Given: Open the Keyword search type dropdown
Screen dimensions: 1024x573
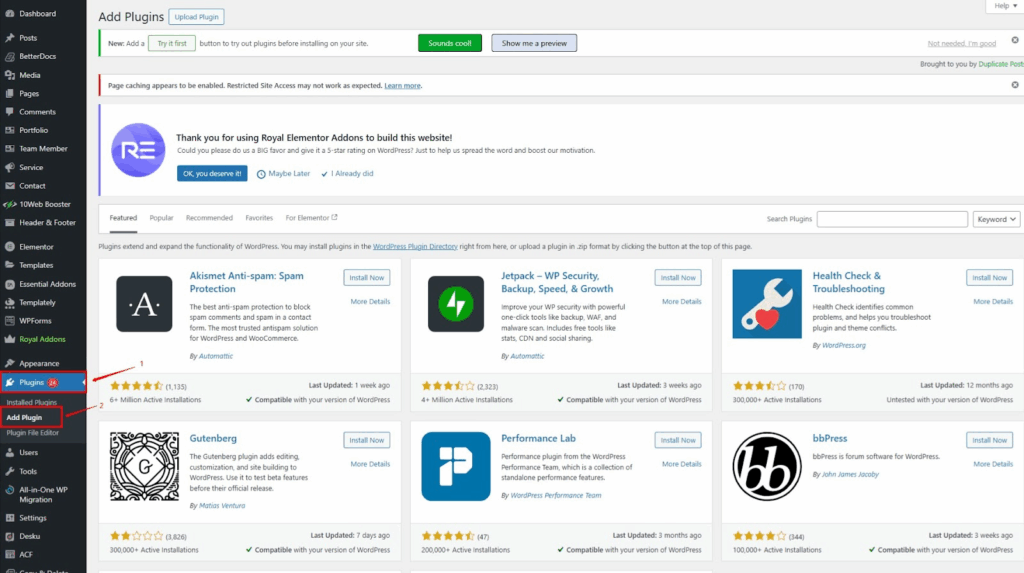Looking at the screenshot, I should [996, 220].
